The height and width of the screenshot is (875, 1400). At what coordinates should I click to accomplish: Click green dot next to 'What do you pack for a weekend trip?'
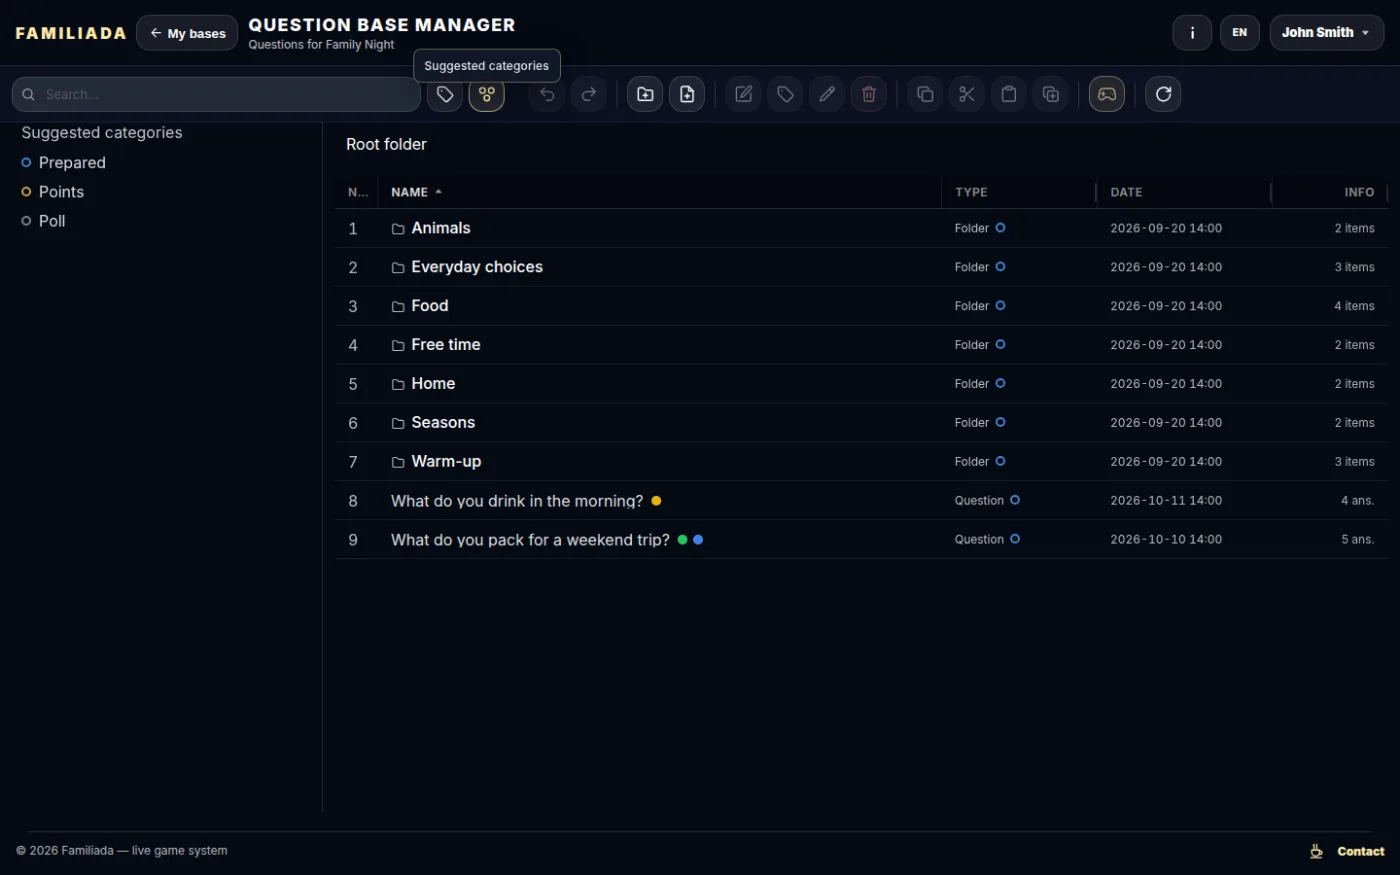[683, 540]
